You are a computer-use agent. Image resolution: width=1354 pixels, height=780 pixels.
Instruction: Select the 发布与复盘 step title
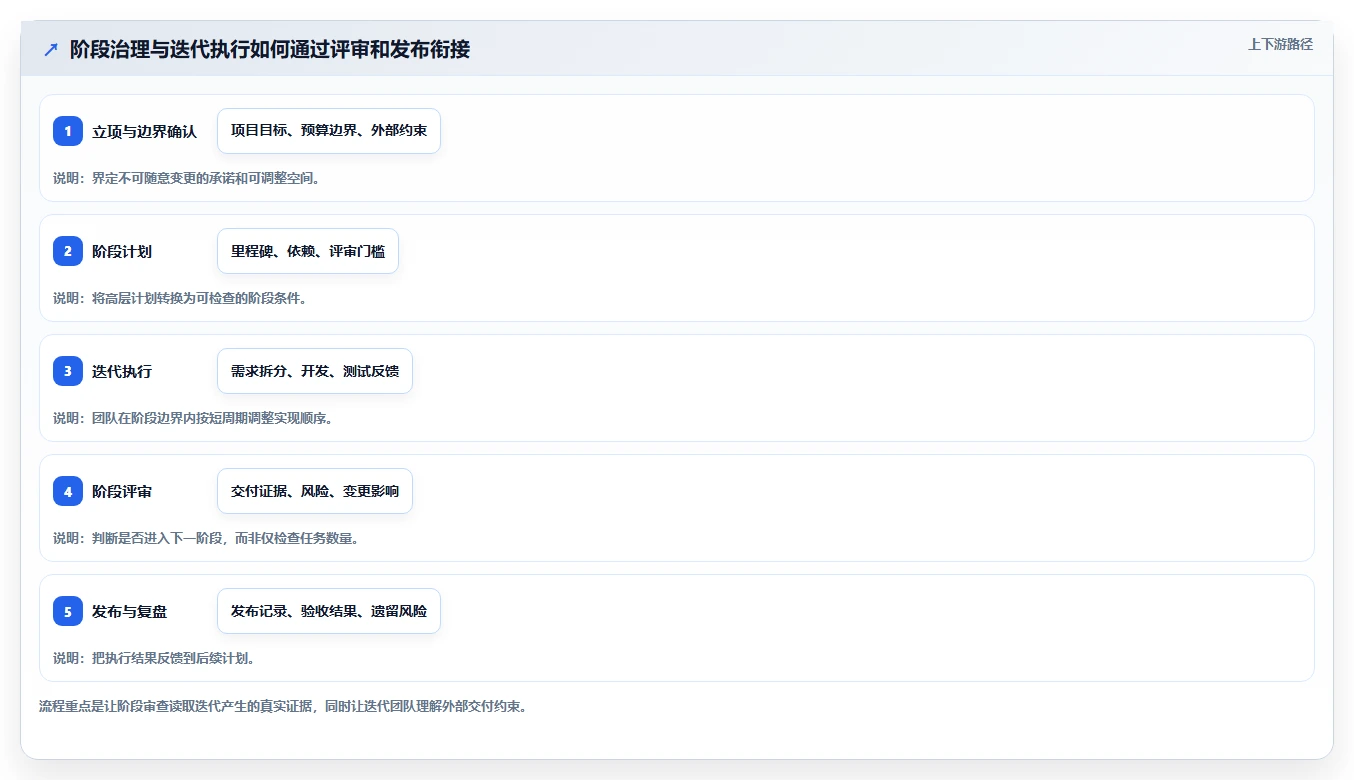[129, 611]
